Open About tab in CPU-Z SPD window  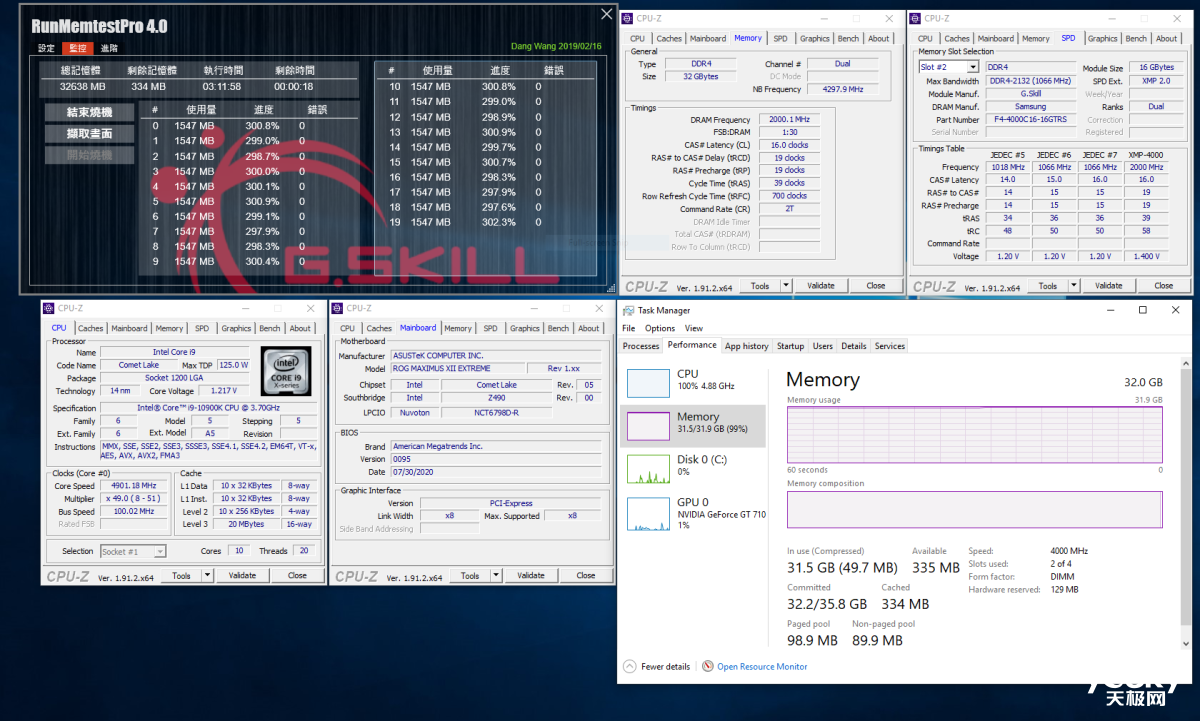pos(1167,38)
